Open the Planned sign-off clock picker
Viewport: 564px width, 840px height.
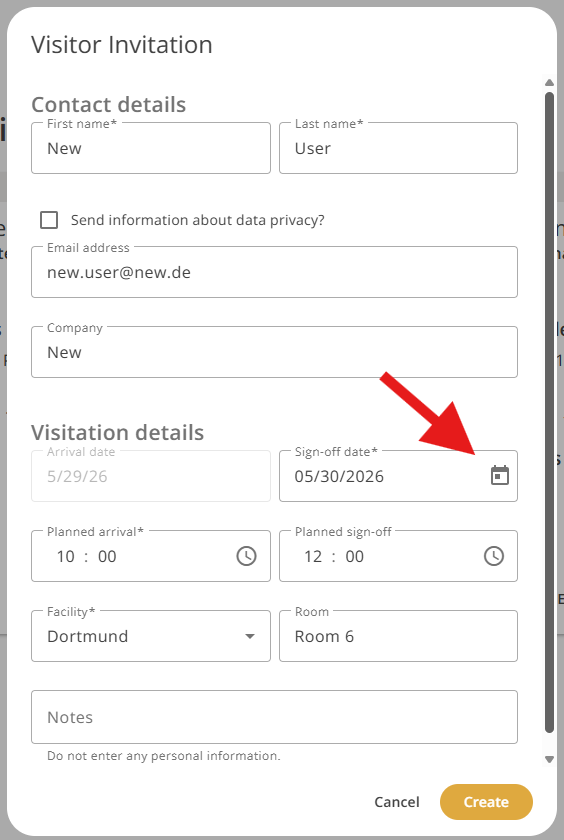(x=494, y=556)
